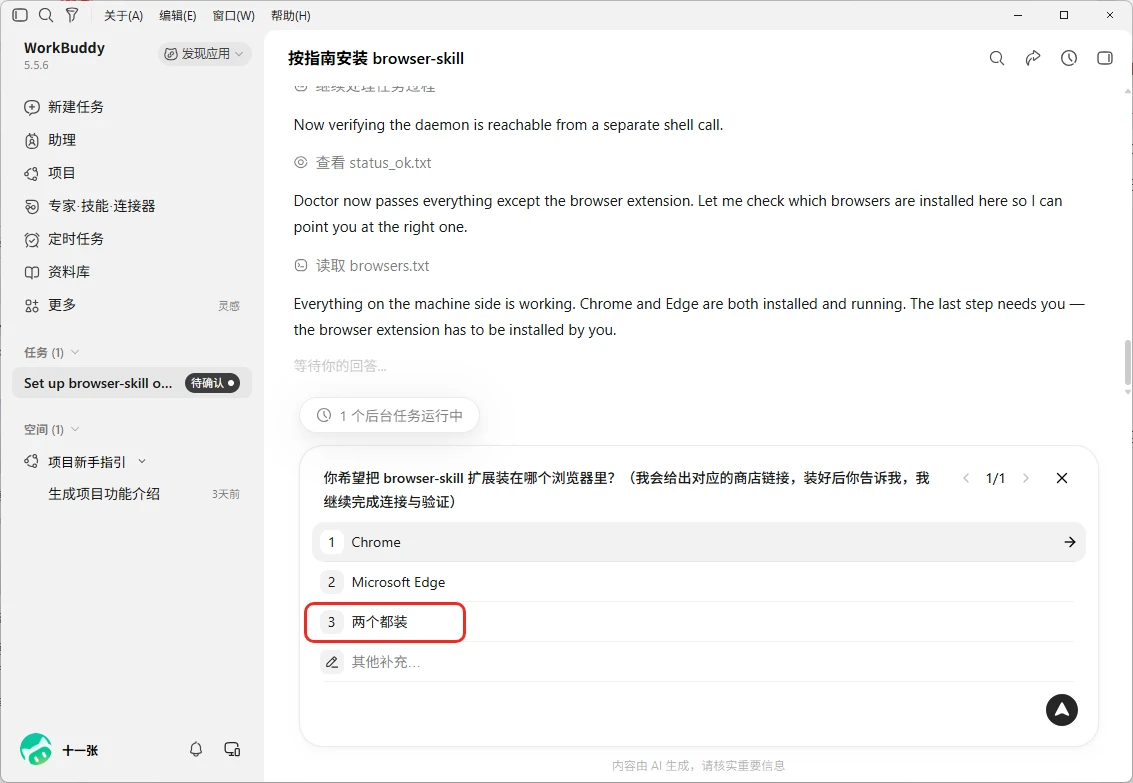Image resolution: width=1133 pixels, height=783 pixels.
Task: Click the 3天前 timestamp
Action: [x=225, y=494]
